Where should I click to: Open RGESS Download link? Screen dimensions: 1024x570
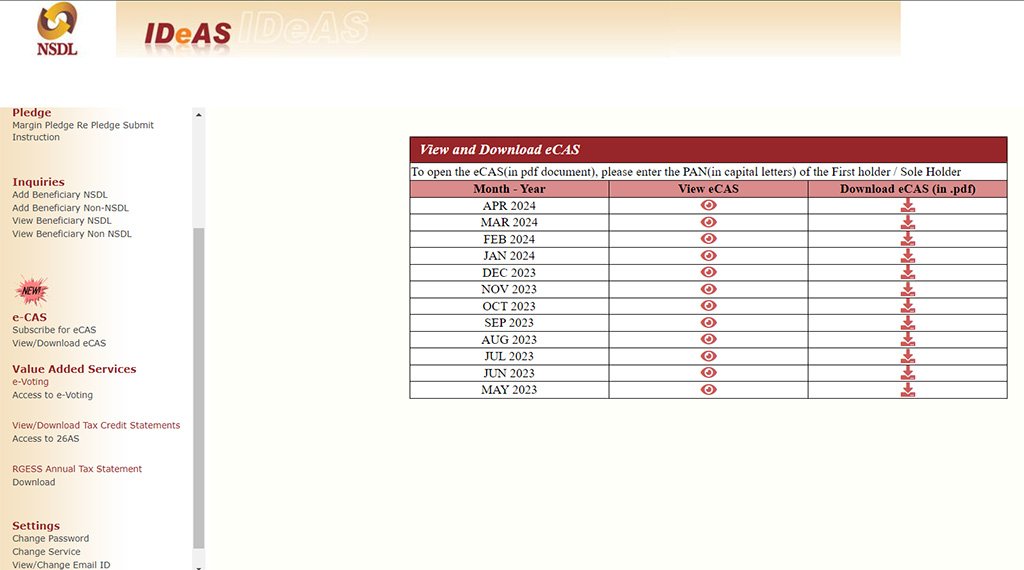33,483
